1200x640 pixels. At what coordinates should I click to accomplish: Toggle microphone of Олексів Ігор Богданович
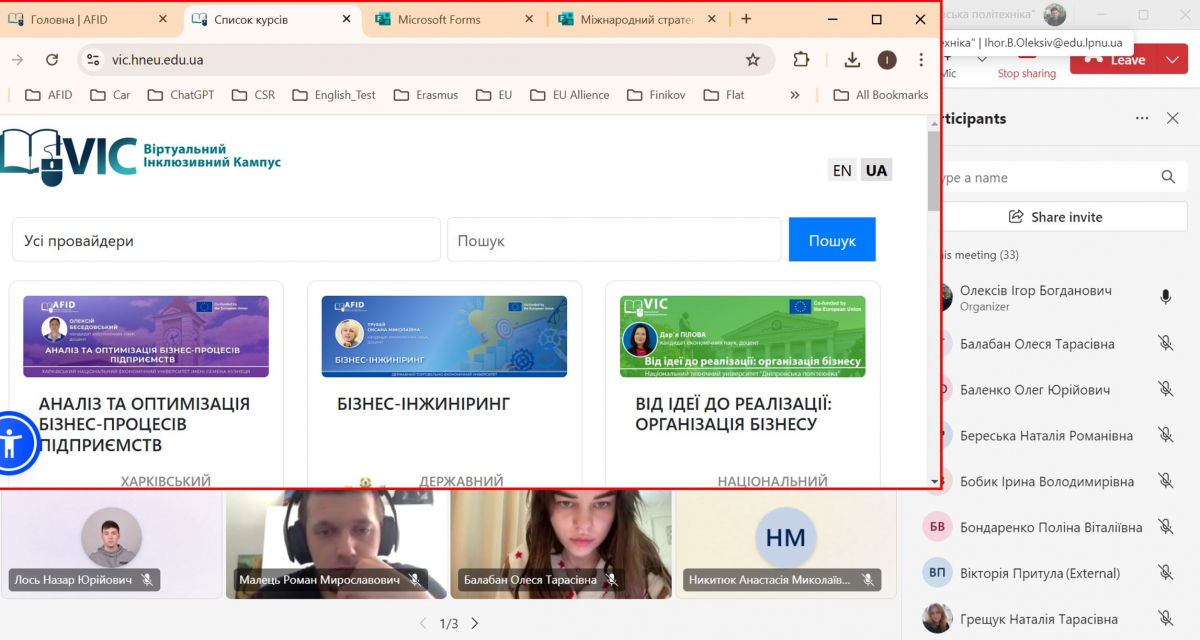click(x=1164, y=293)
